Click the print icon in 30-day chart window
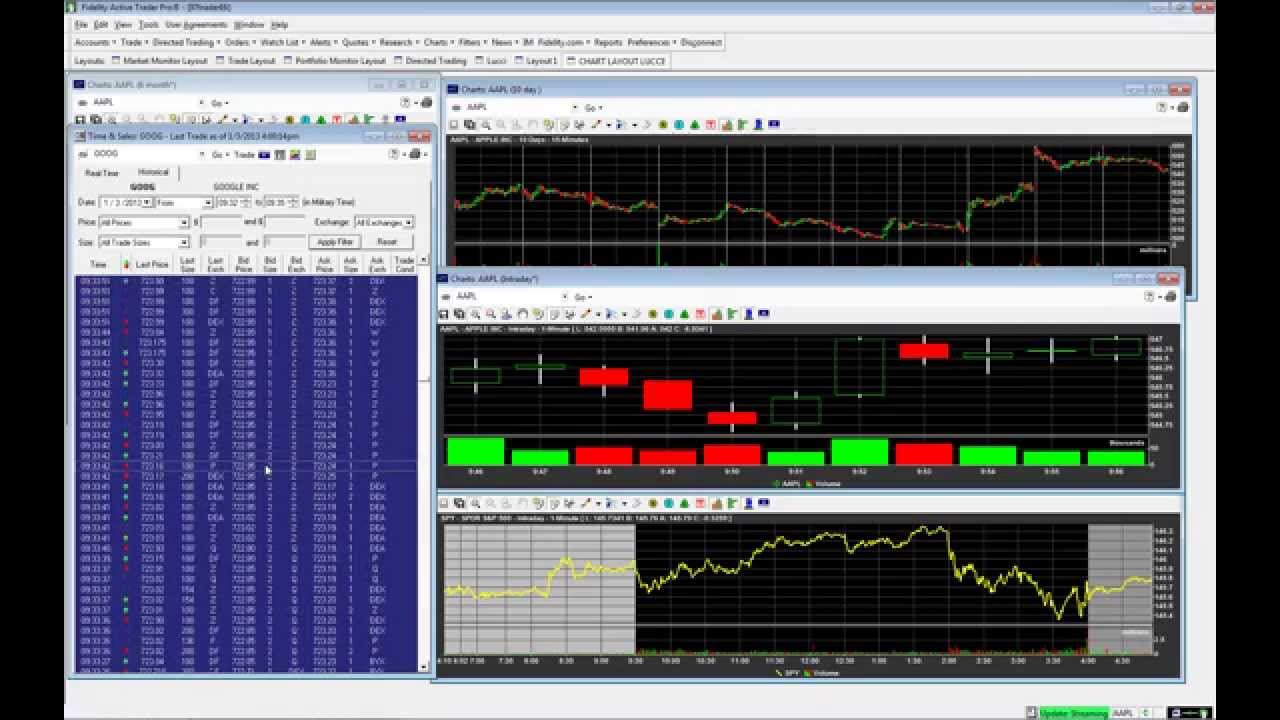This screenshot has width=1280, height=720. (1182, 106)
